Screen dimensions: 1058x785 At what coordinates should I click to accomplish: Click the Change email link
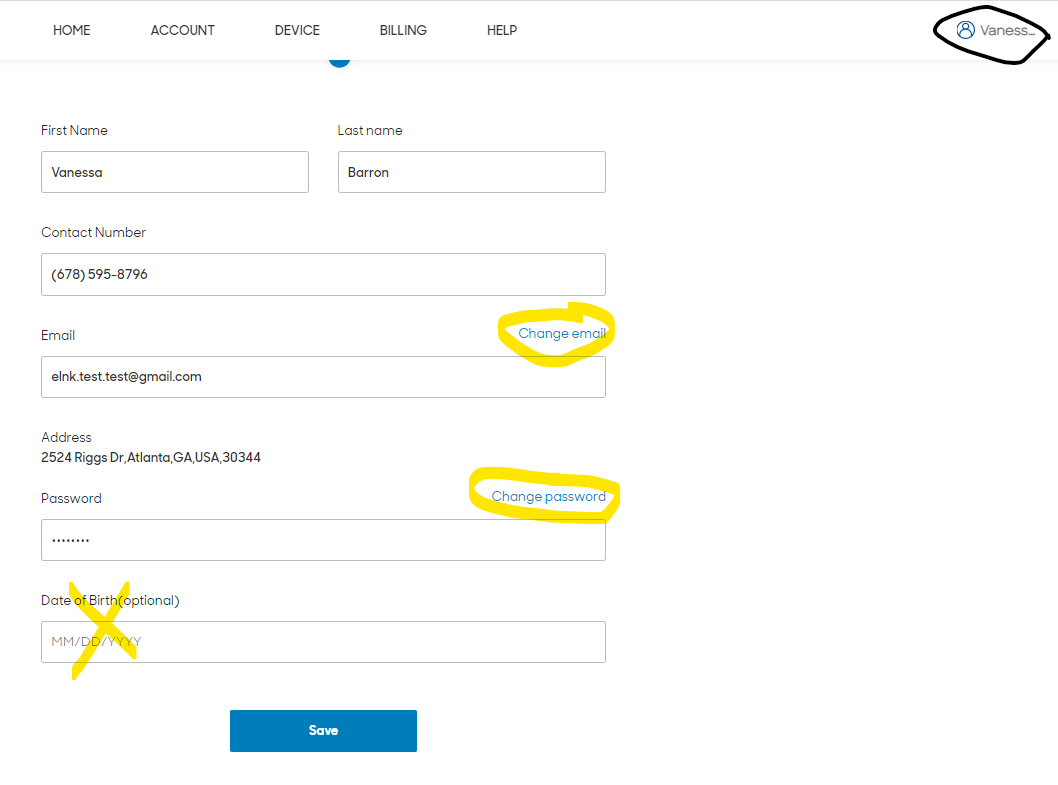(562, 333)
